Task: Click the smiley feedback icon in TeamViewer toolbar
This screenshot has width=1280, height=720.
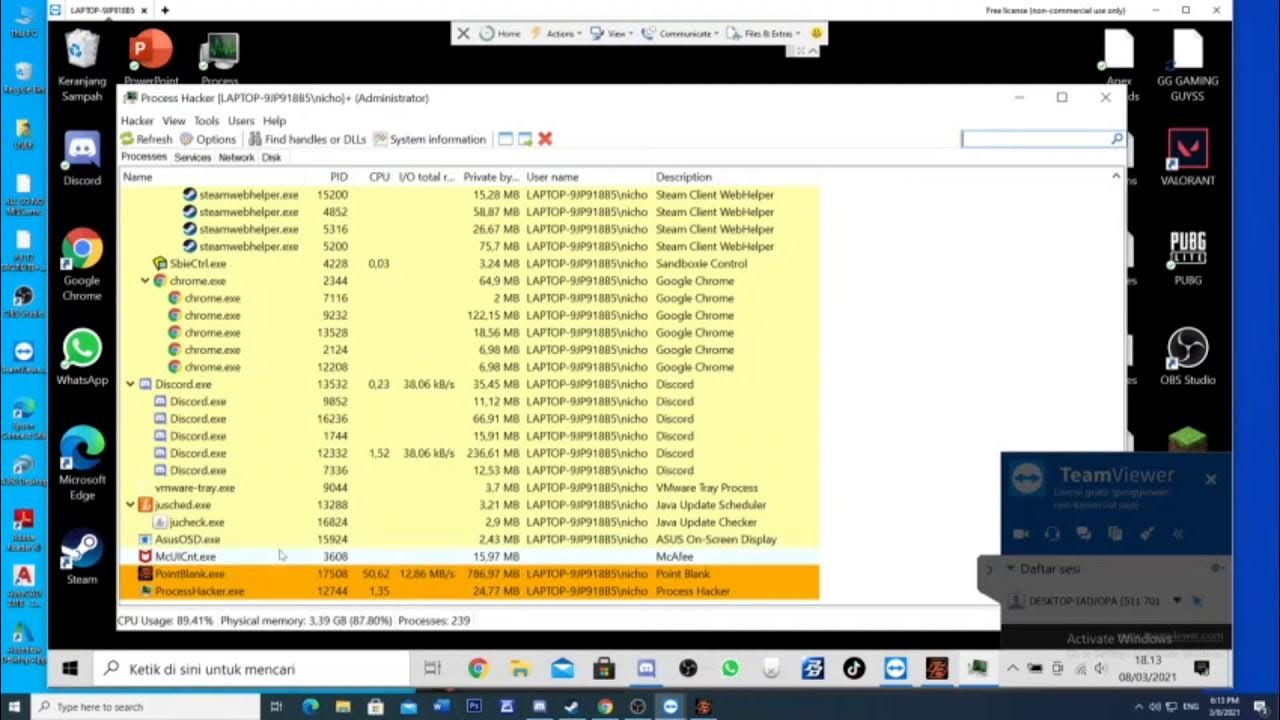Action: coord(816,33)
